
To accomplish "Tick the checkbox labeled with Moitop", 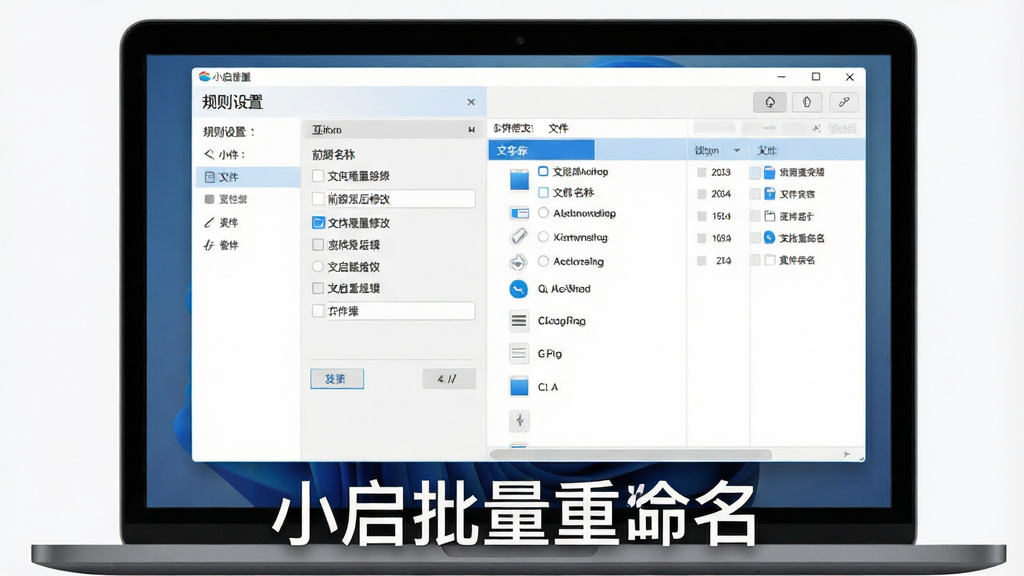I will click(543, 171).
